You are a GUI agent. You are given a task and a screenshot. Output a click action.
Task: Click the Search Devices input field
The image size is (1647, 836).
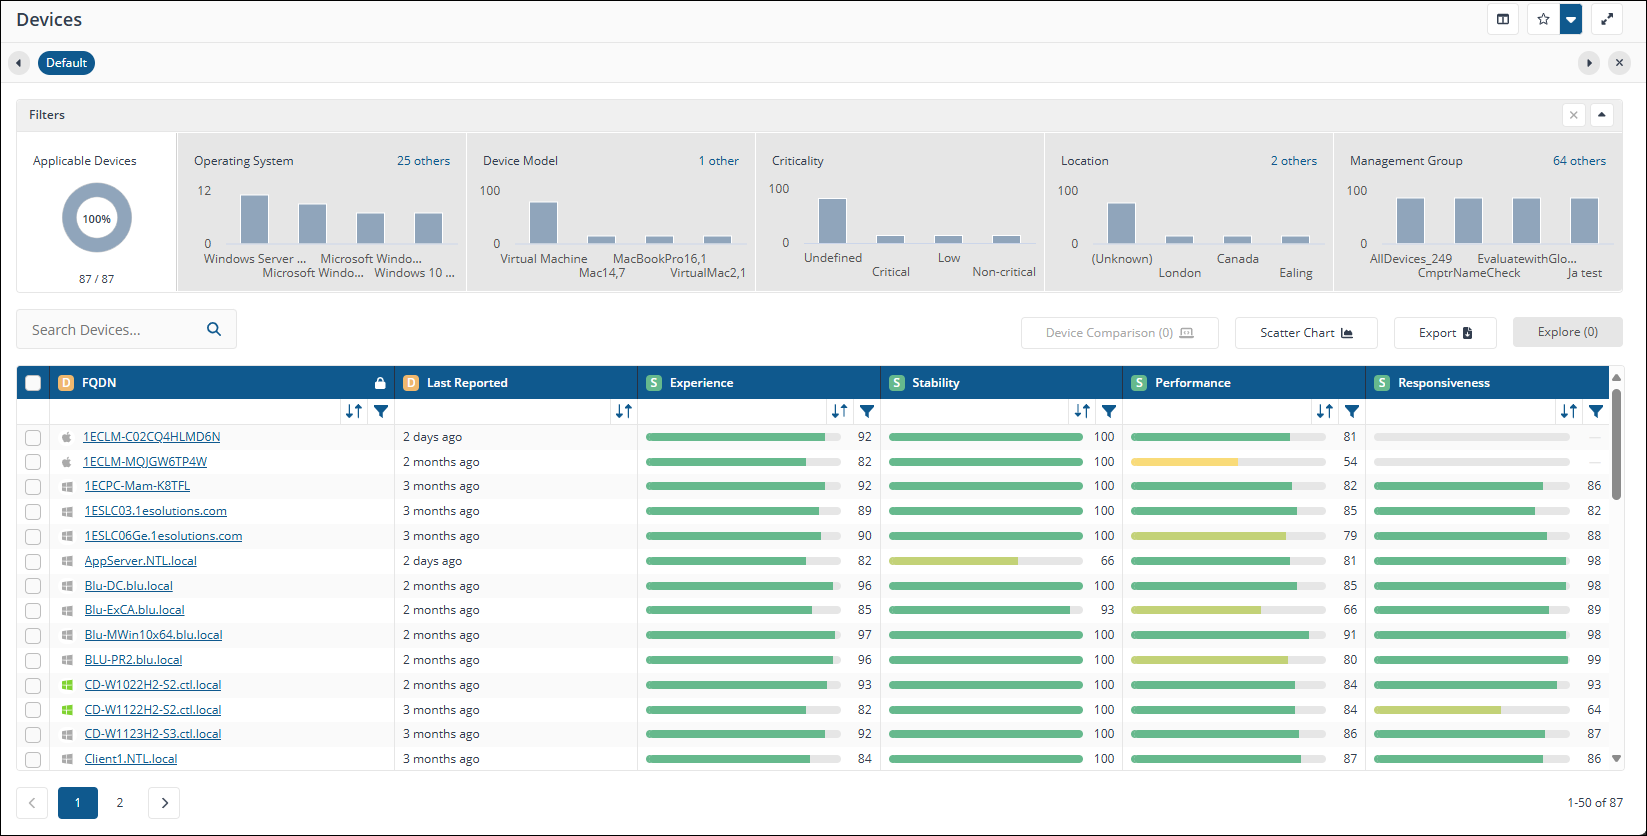[x=110, y=330]
